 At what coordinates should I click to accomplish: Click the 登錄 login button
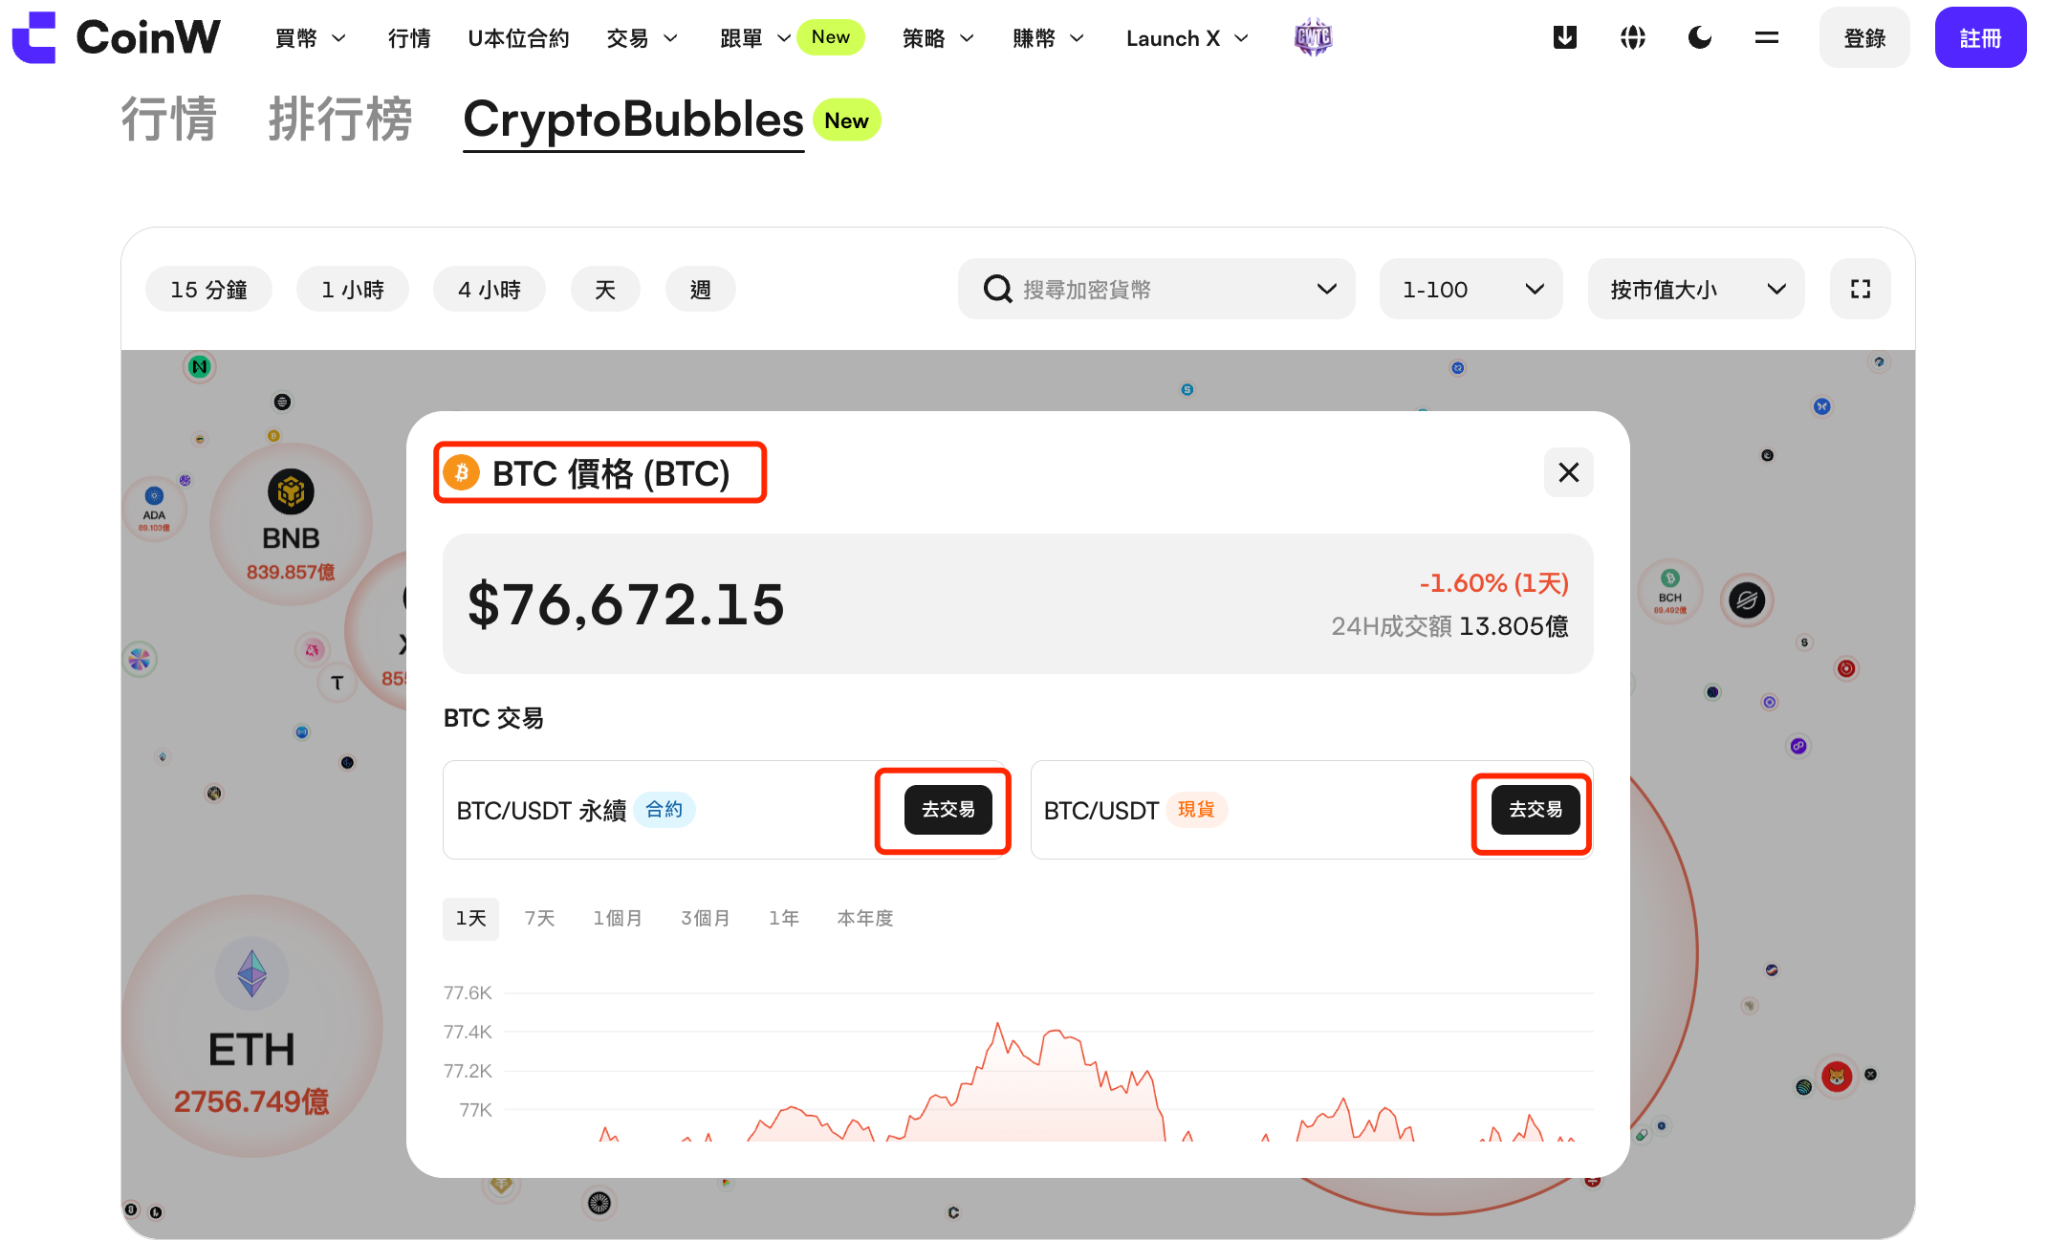coord(1864,38)
